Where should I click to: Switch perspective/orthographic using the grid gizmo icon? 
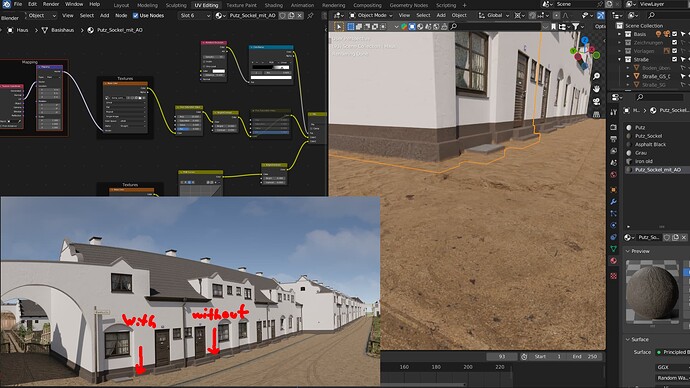596,114
